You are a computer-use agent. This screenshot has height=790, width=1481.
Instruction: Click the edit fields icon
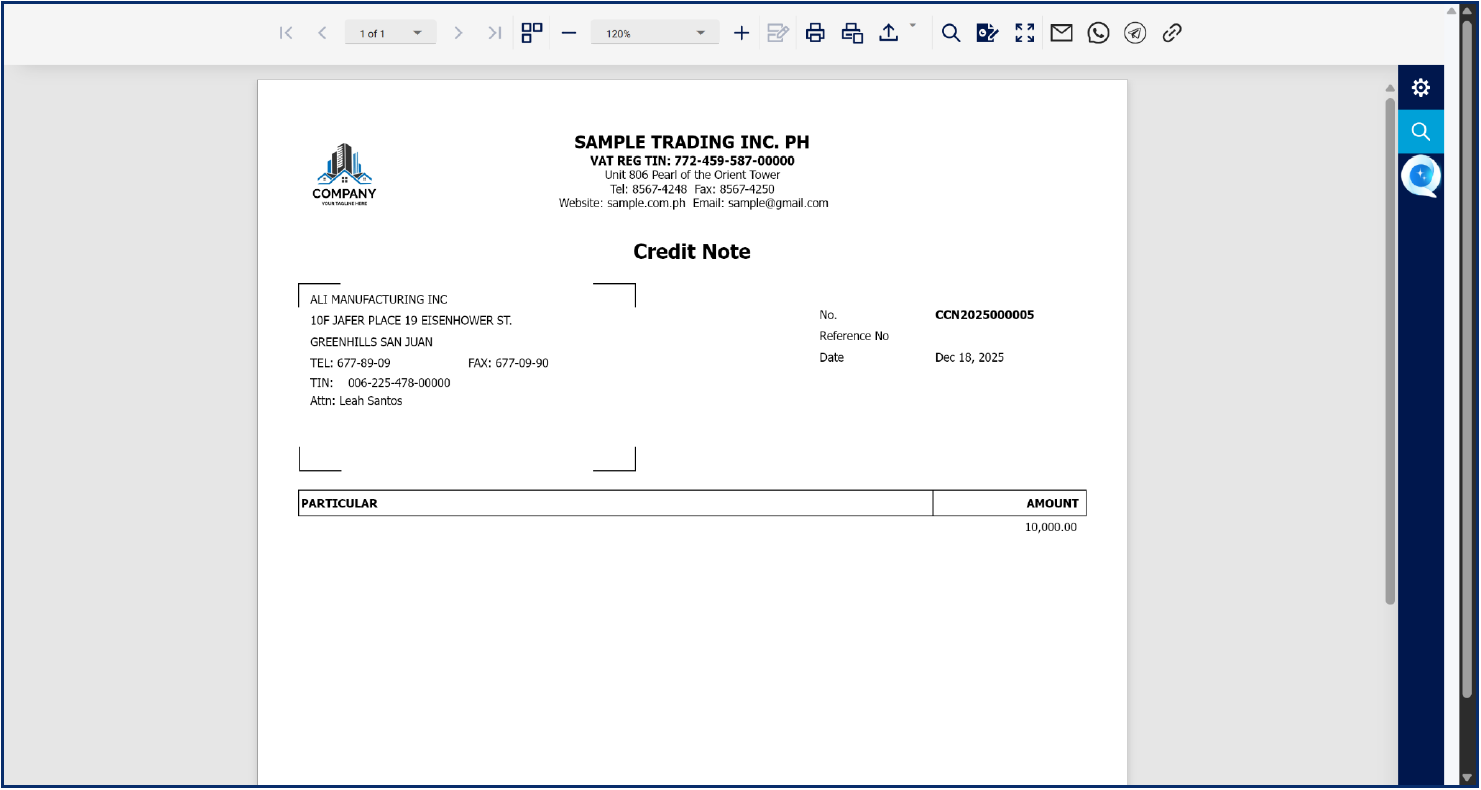778,33
